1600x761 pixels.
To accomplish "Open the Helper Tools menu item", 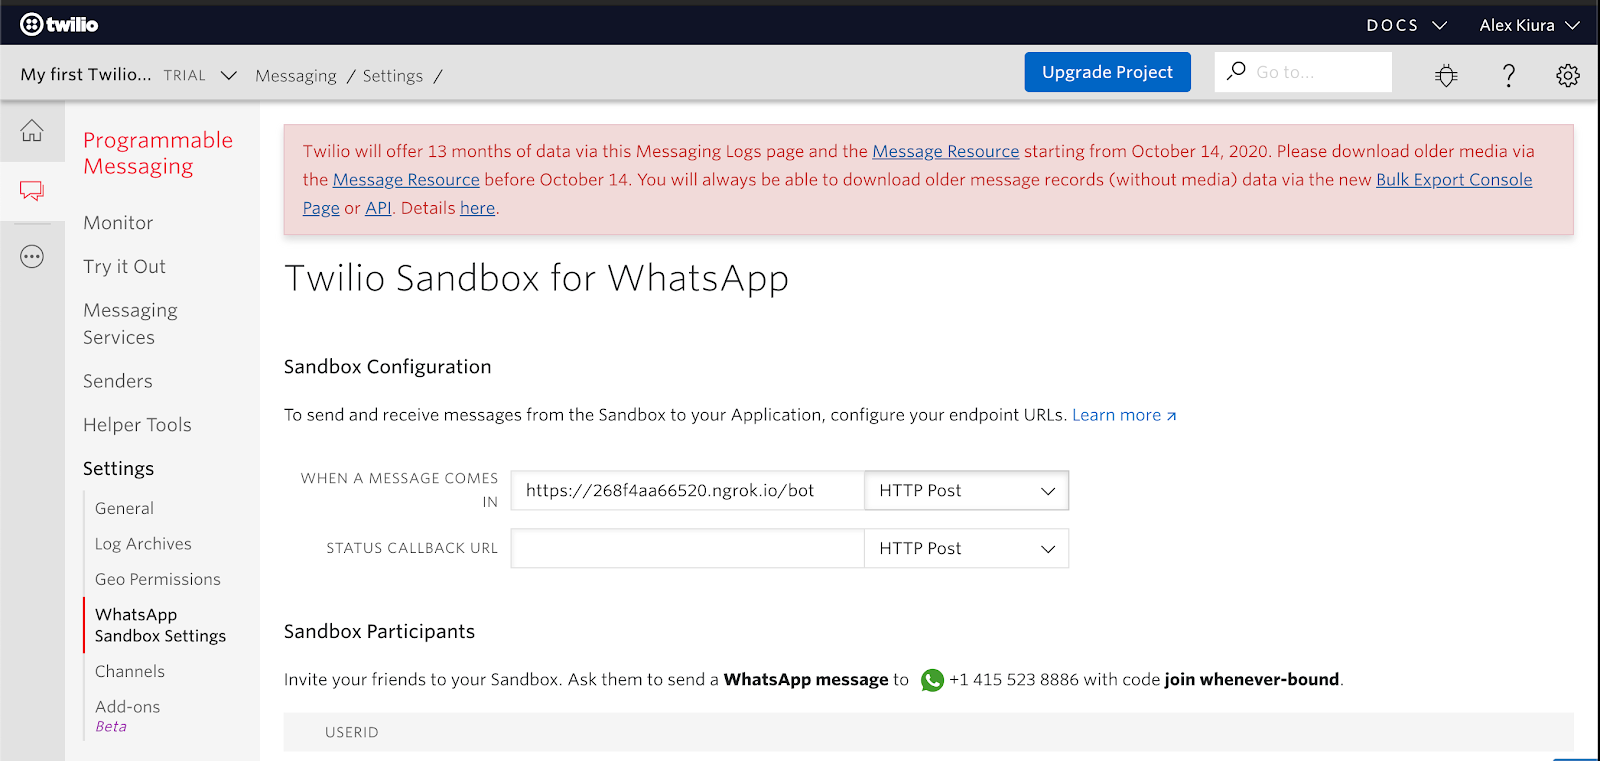I will pos(137,425).
